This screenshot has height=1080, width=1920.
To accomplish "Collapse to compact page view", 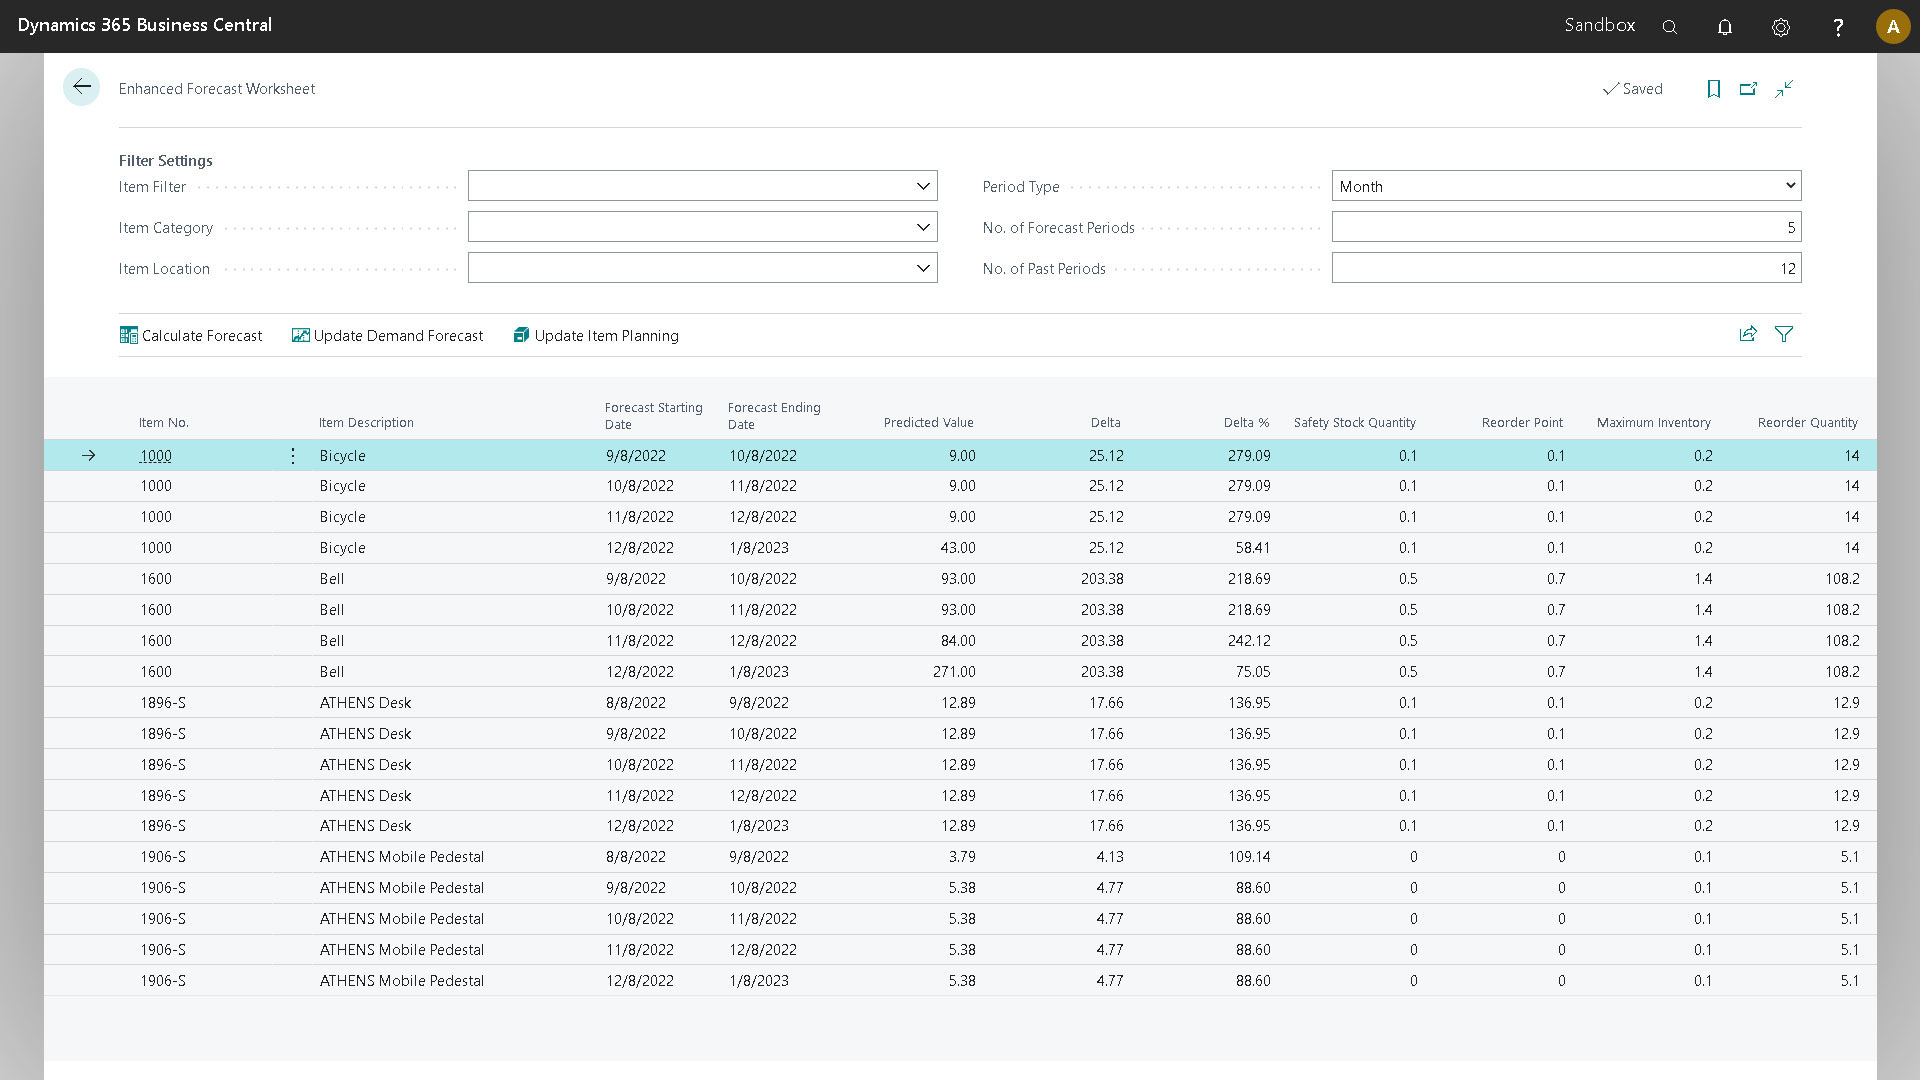I will [x=1784, y=89].
